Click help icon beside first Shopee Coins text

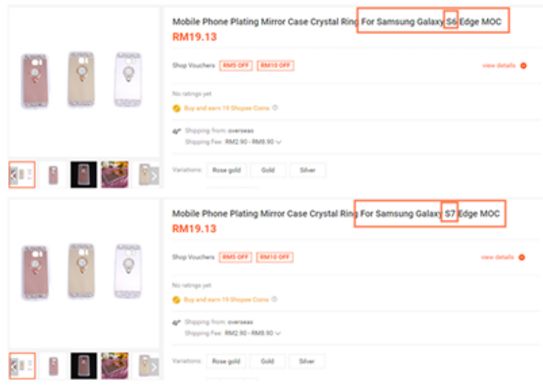click(275, 108)
